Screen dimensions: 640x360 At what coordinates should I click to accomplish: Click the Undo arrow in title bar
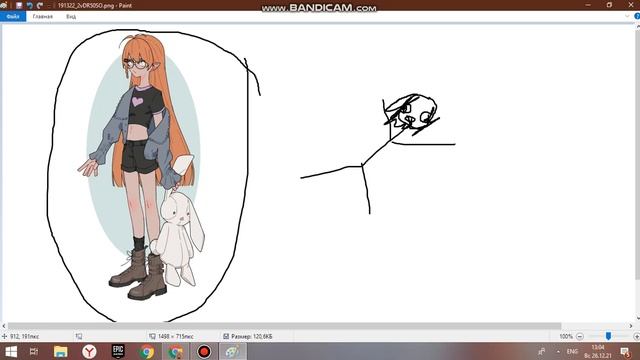(29, 5)
